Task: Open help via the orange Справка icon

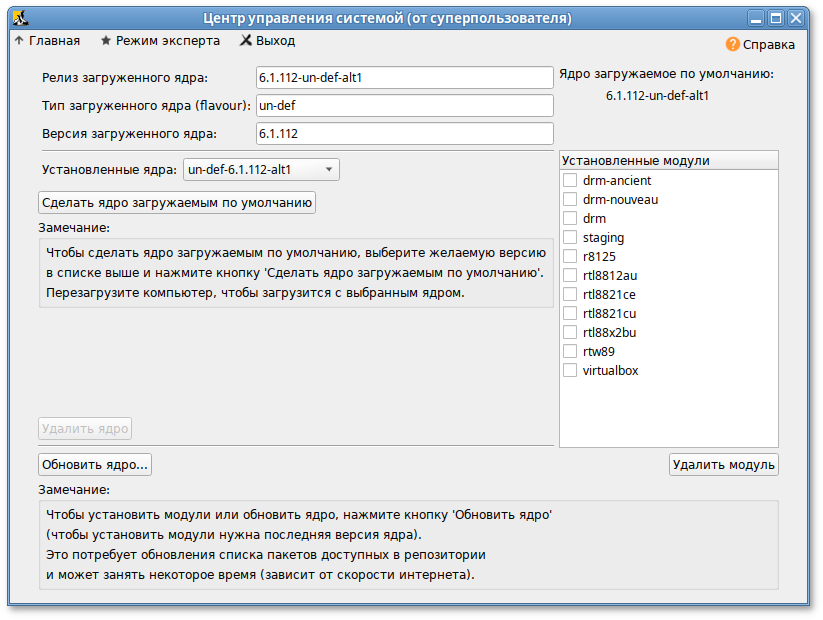Action: [733, 44]
